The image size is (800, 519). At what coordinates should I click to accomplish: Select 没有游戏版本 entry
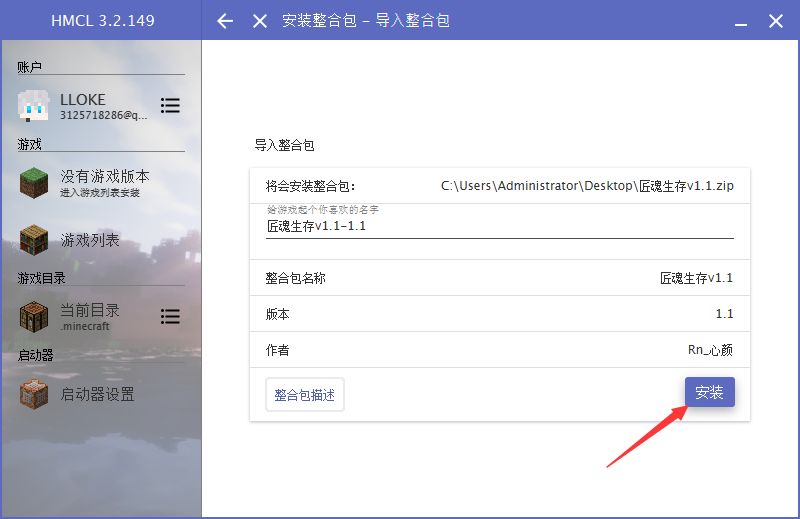(105, 183)
